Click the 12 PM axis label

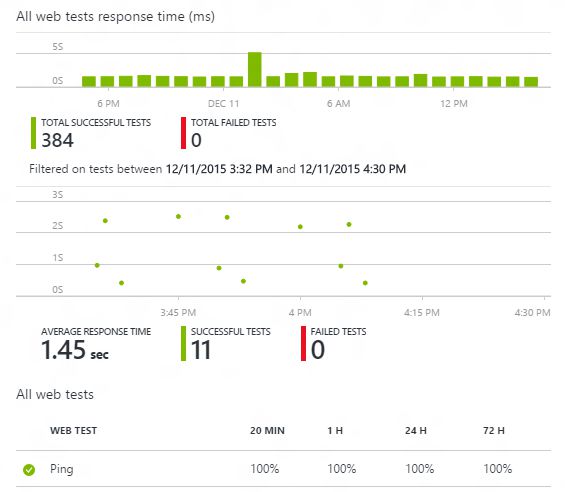click(x=454, y=104)
